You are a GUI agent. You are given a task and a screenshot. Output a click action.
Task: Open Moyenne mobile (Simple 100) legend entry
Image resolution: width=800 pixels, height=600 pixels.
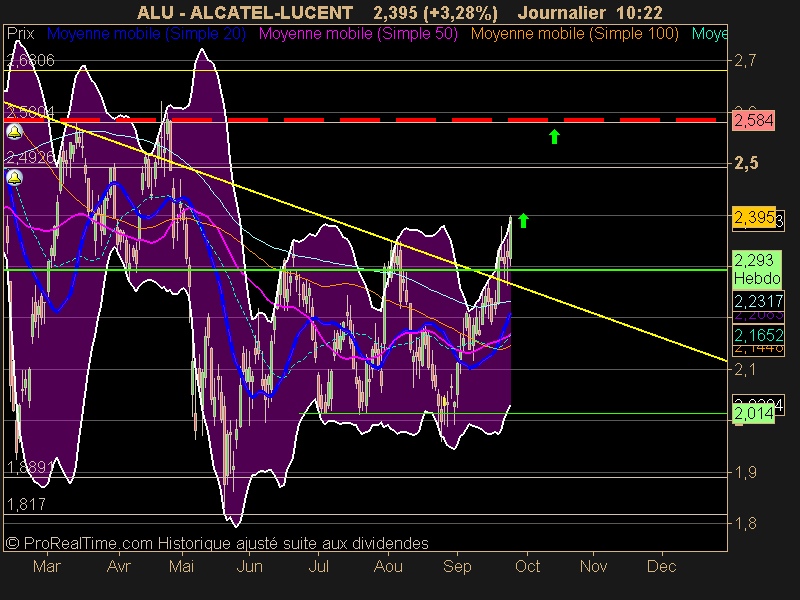click(x=574, y=34)
